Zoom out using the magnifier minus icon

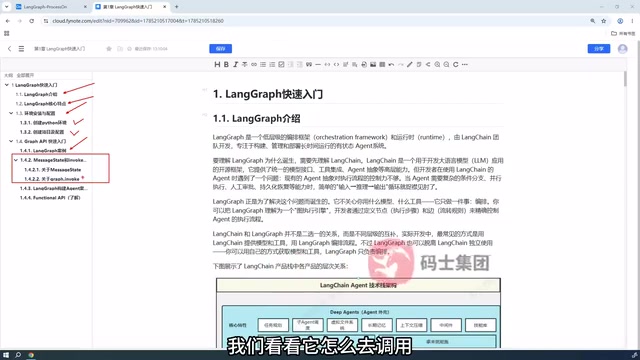coord(447,64)
